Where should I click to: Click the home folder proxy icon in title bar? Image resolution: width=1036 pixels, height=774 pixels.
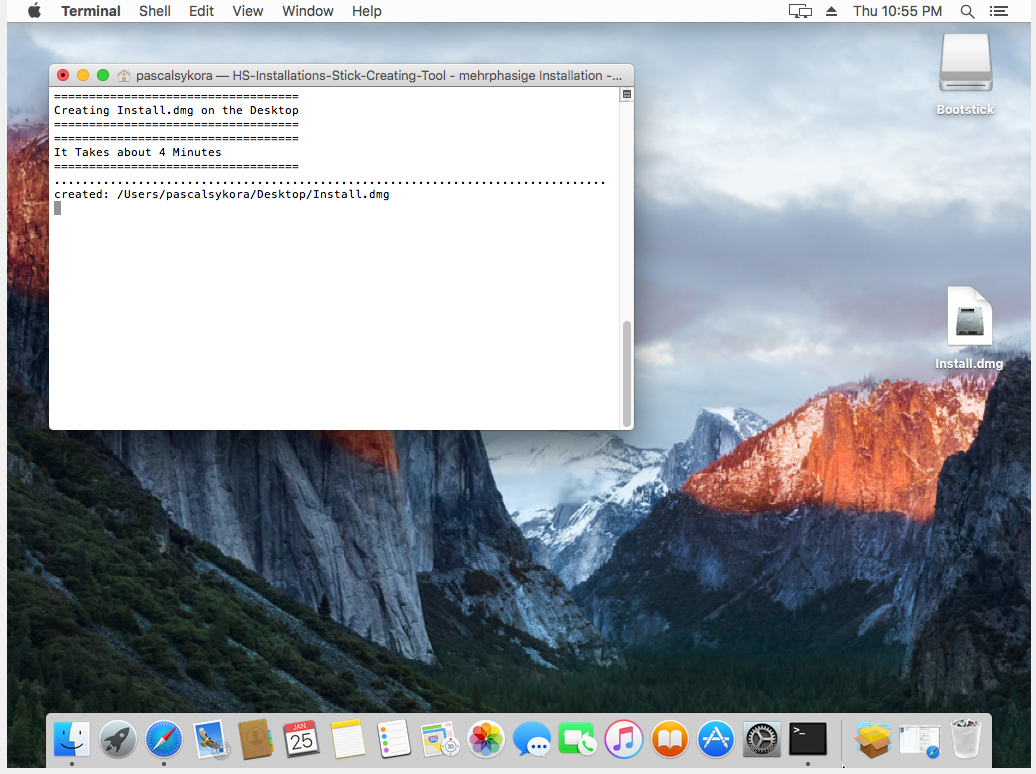(124, 75)
